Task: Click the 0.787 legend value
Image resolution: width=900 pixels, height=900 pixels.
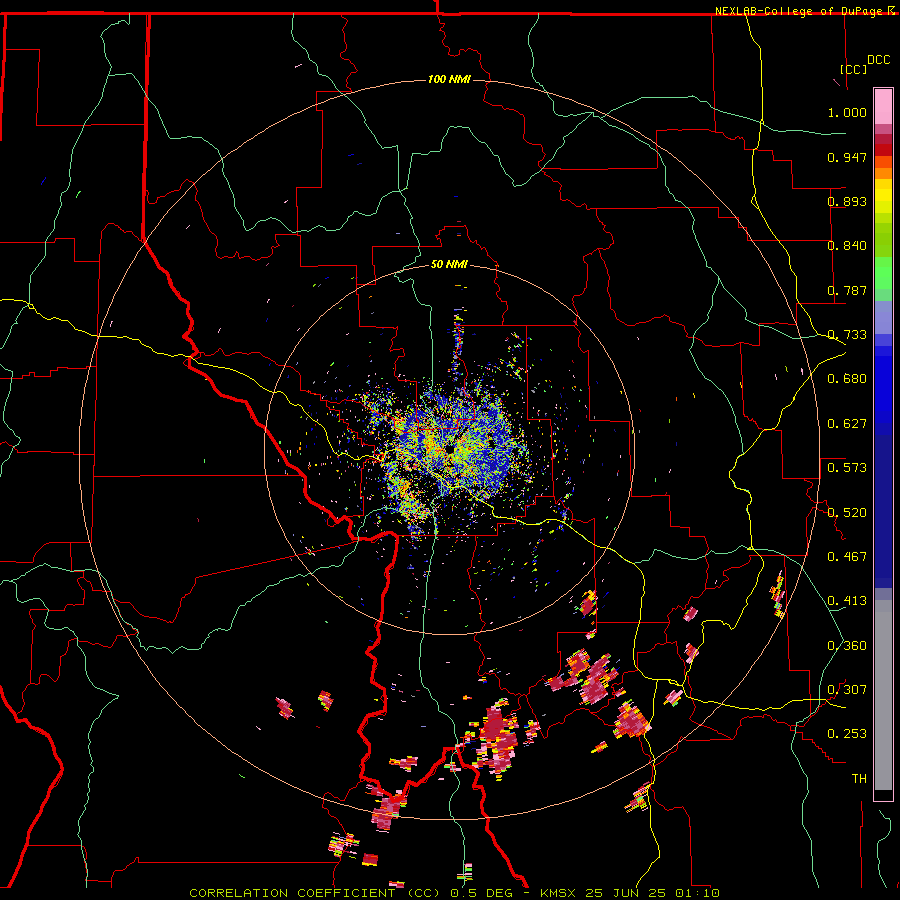Action: tap(847, 290)
